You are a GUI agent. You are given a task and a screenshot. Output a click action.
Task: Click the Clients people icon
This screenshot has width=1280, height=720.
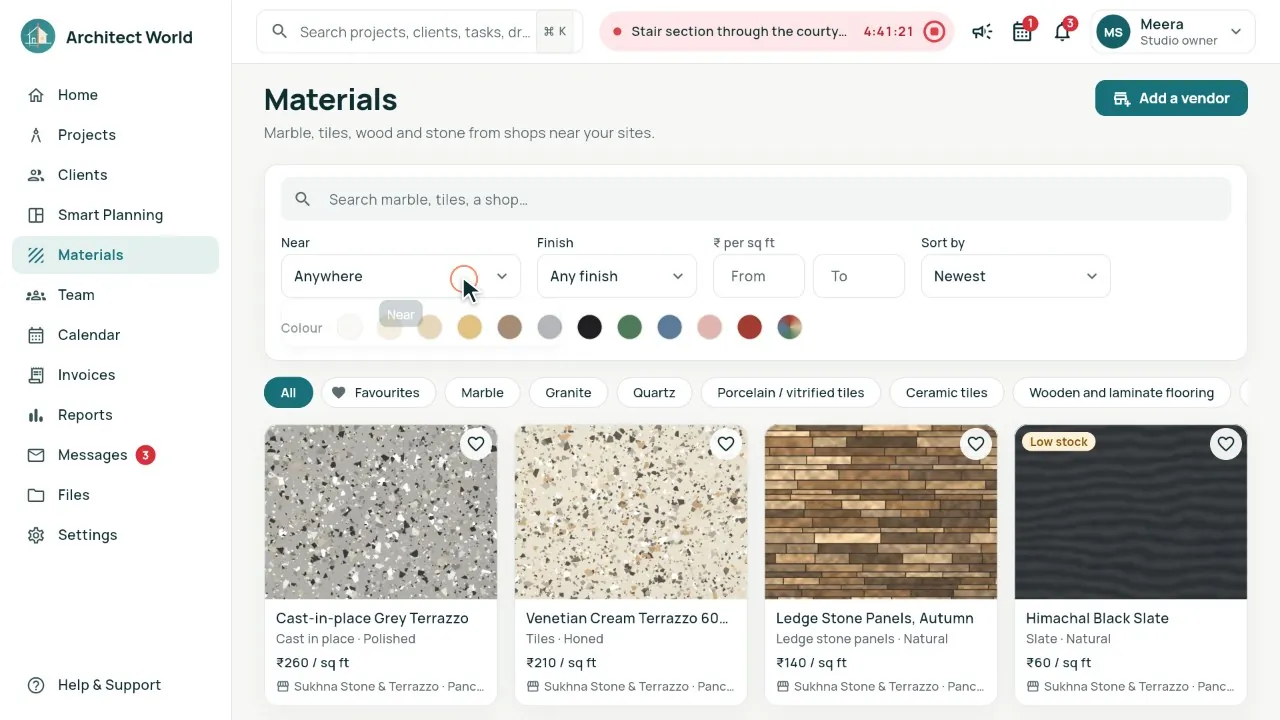36,175
